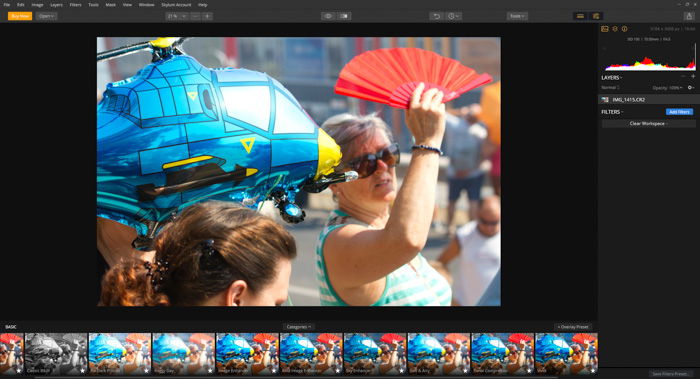
Task: Click the Buy Now button
Action: pos(20,16)
